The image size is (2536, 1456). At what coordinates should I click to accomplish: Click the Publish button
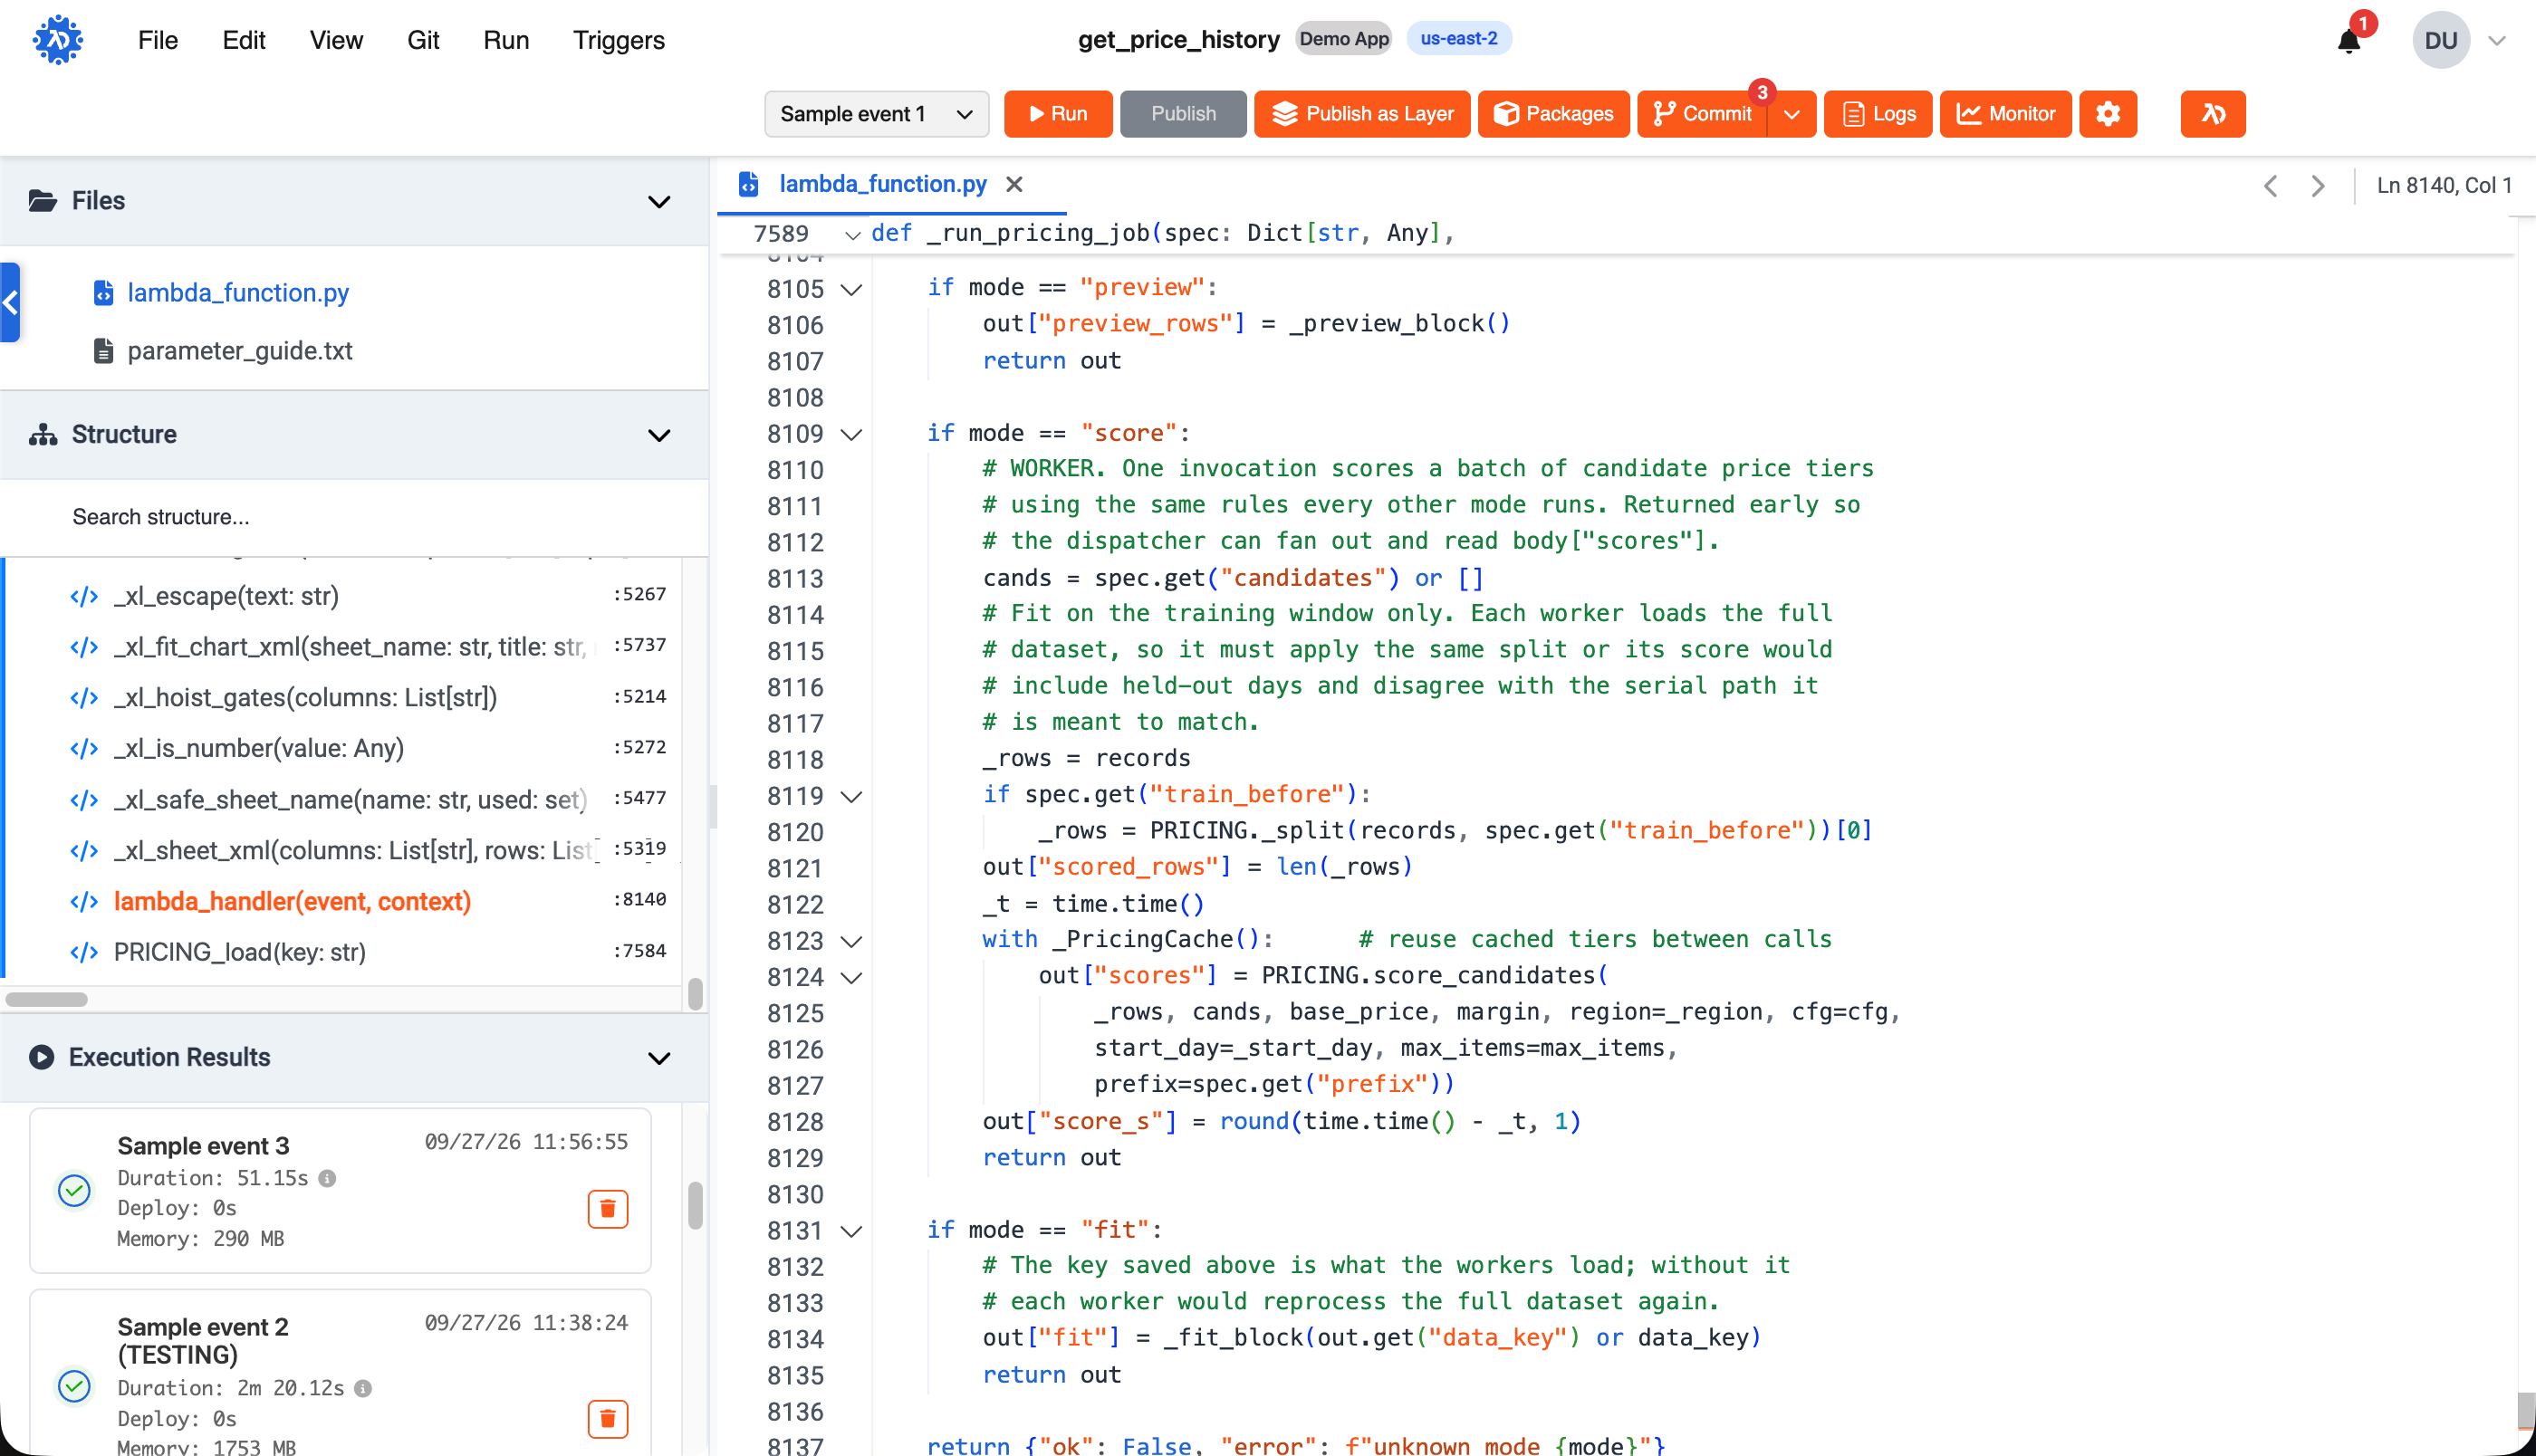tap(1183, 114)
